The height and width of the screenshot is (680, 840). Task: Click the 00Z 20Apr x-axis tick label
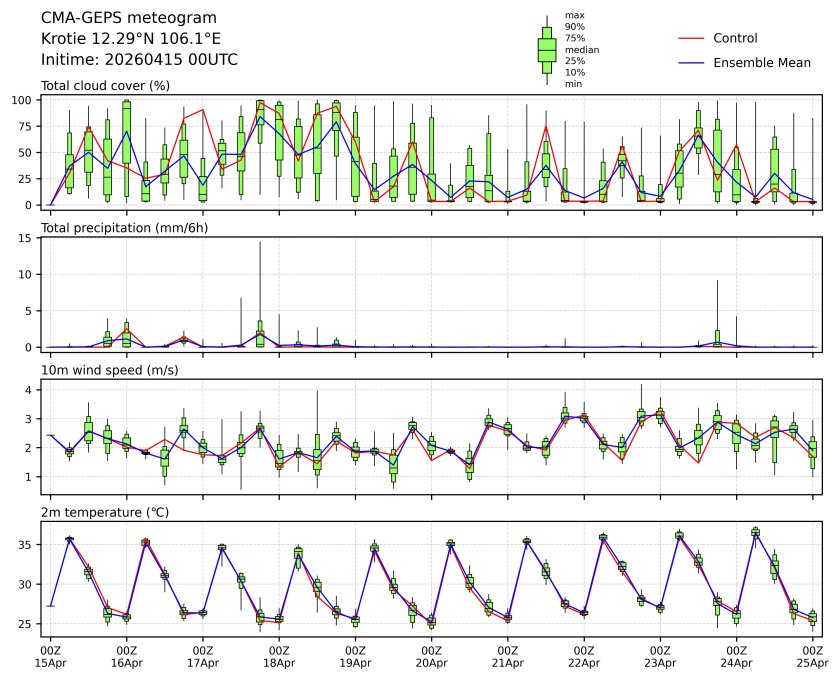[x=431, y=656]
